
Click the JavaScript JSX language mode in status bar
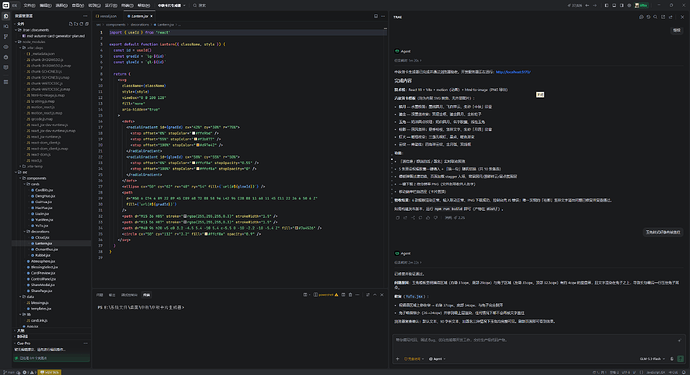point(656,372)
